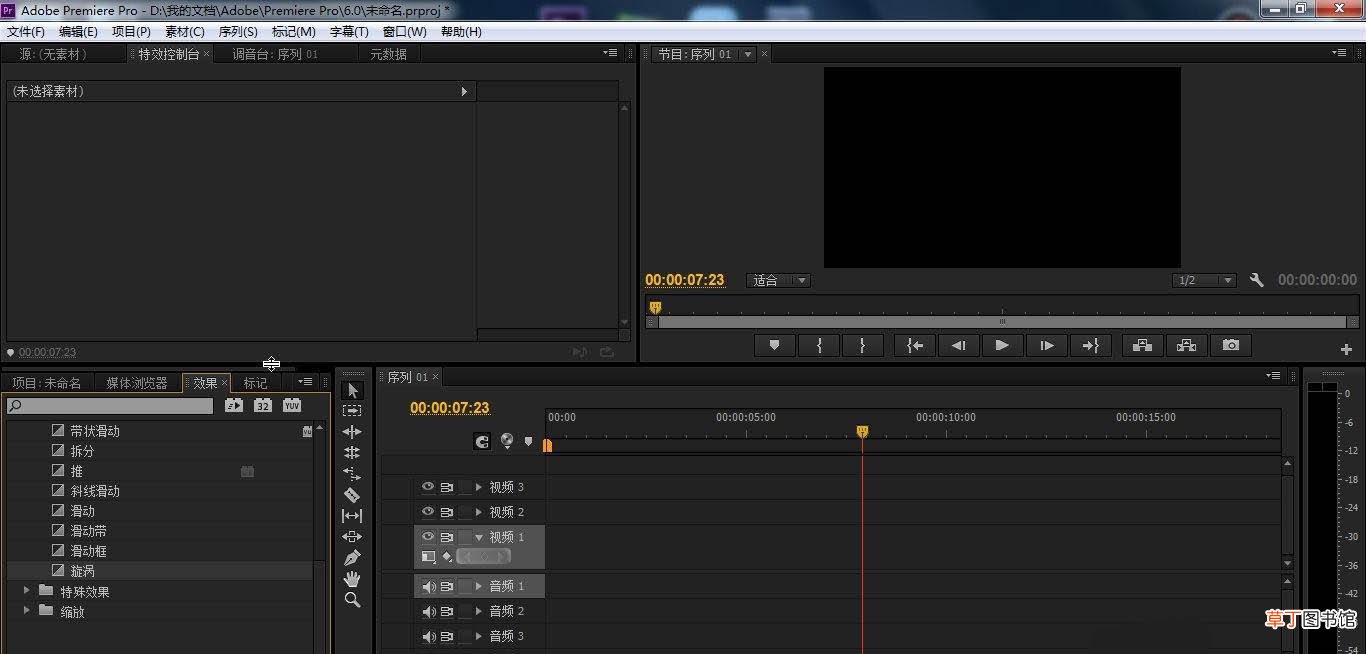Hide the 视频 2 track

coord(428,512)
